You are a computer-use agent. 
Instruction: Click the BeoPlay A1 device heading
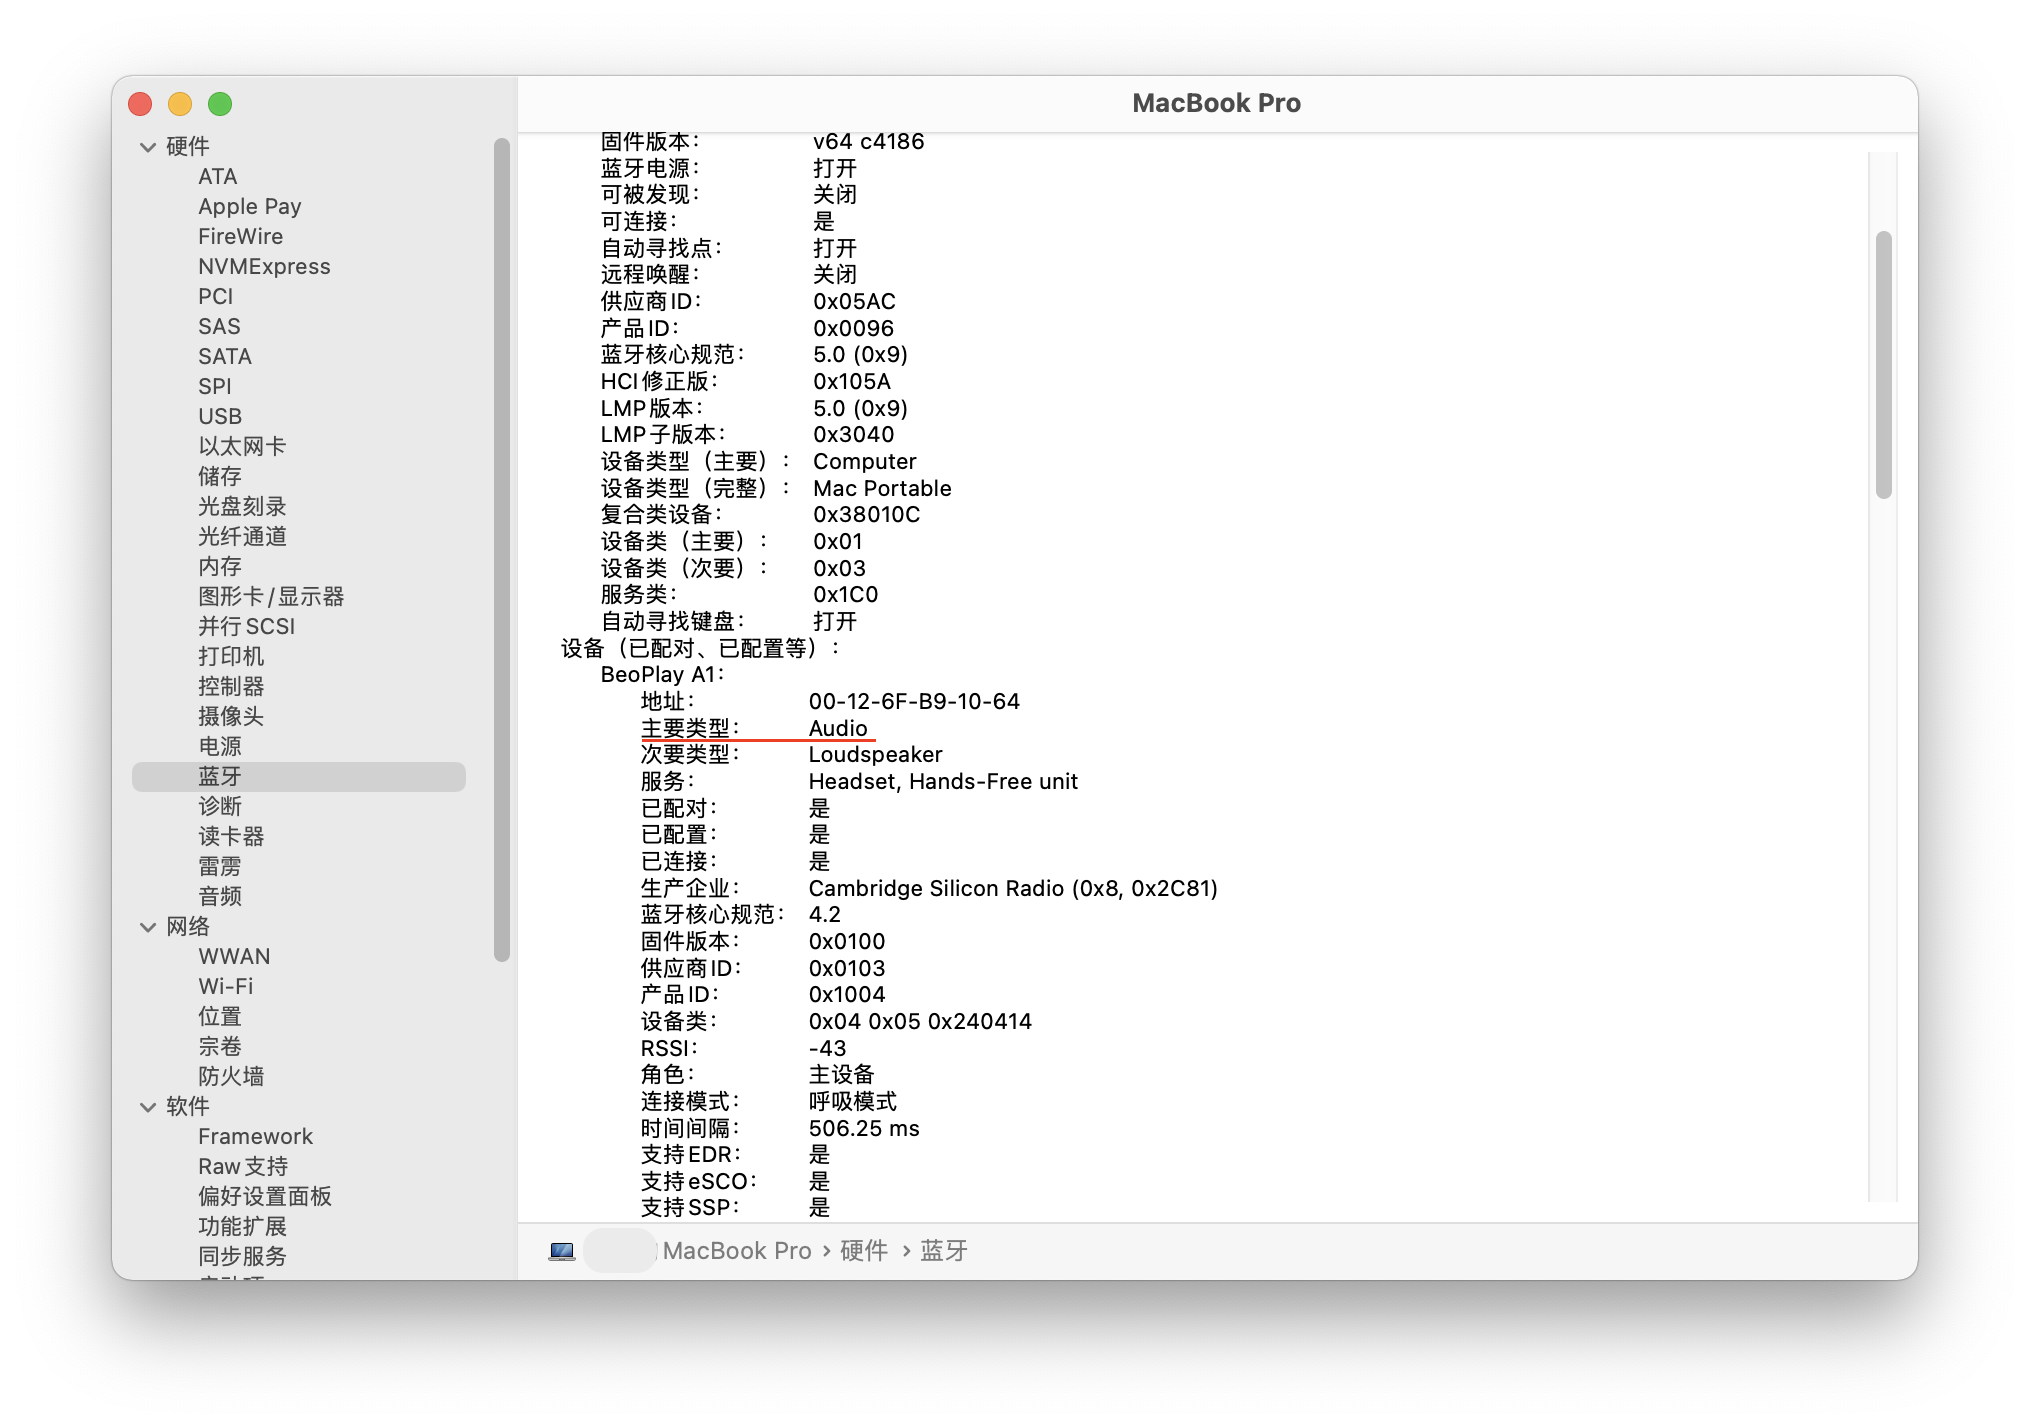[661, 675]
